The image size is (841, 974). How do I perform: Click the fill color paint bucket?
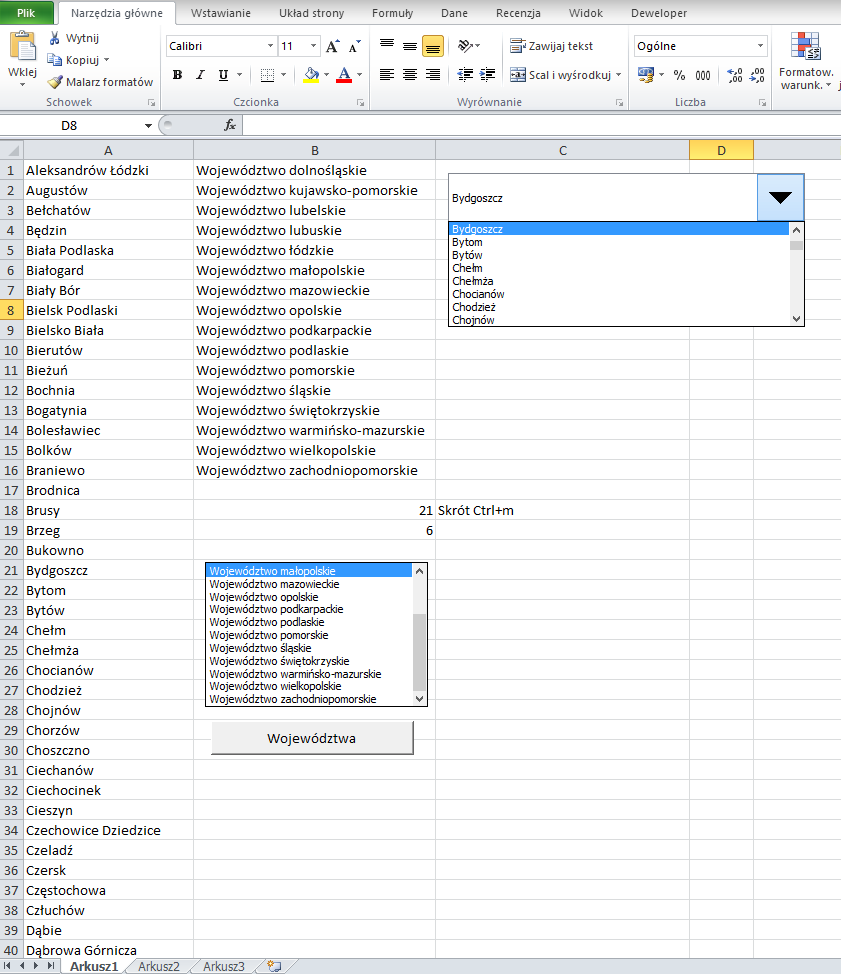click(311, 75)
